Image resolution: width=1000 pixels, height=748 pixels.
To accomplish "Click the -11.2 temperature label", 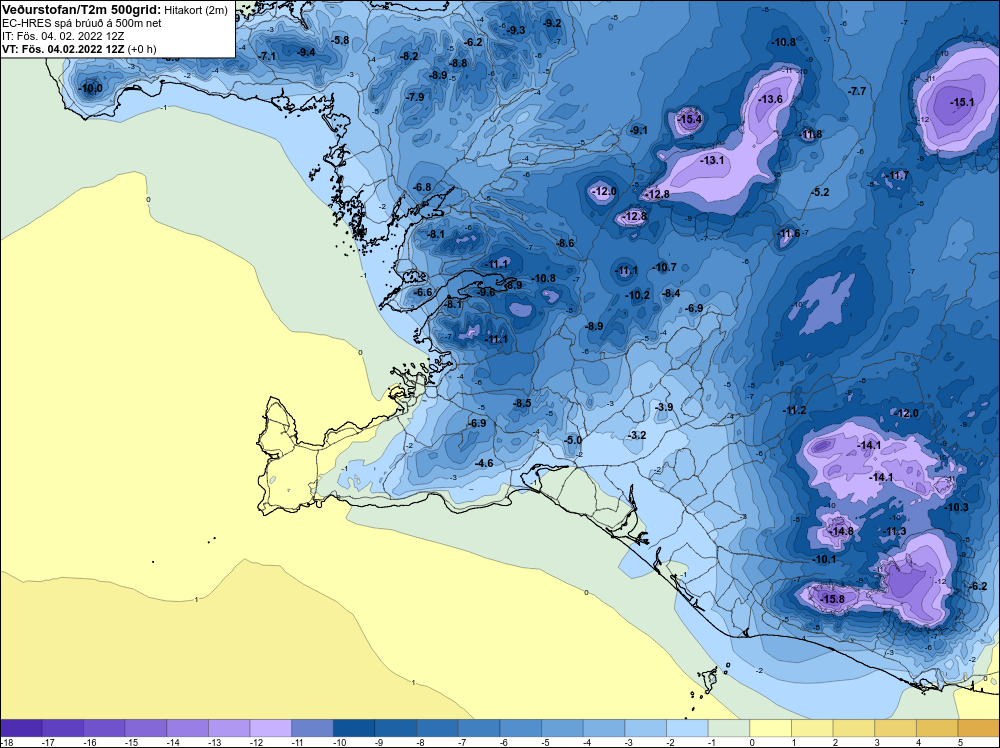I will tap(795, 410).
